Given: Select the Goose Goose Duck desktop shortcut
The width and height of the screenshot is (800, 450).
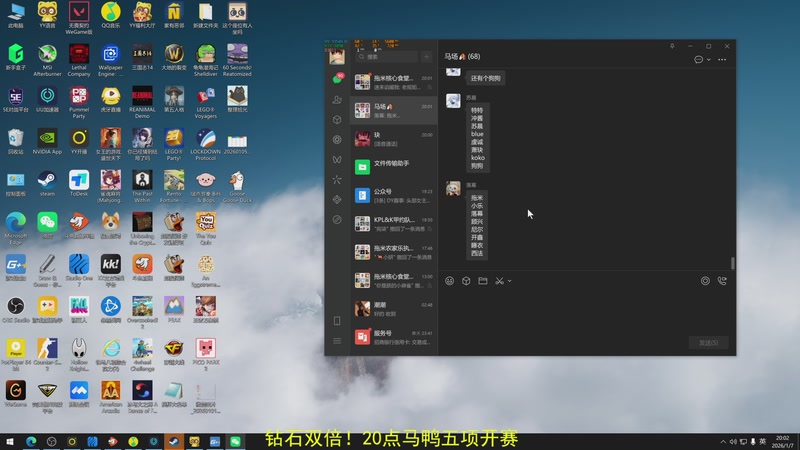Looking at the screenshot, I should 237,187.
